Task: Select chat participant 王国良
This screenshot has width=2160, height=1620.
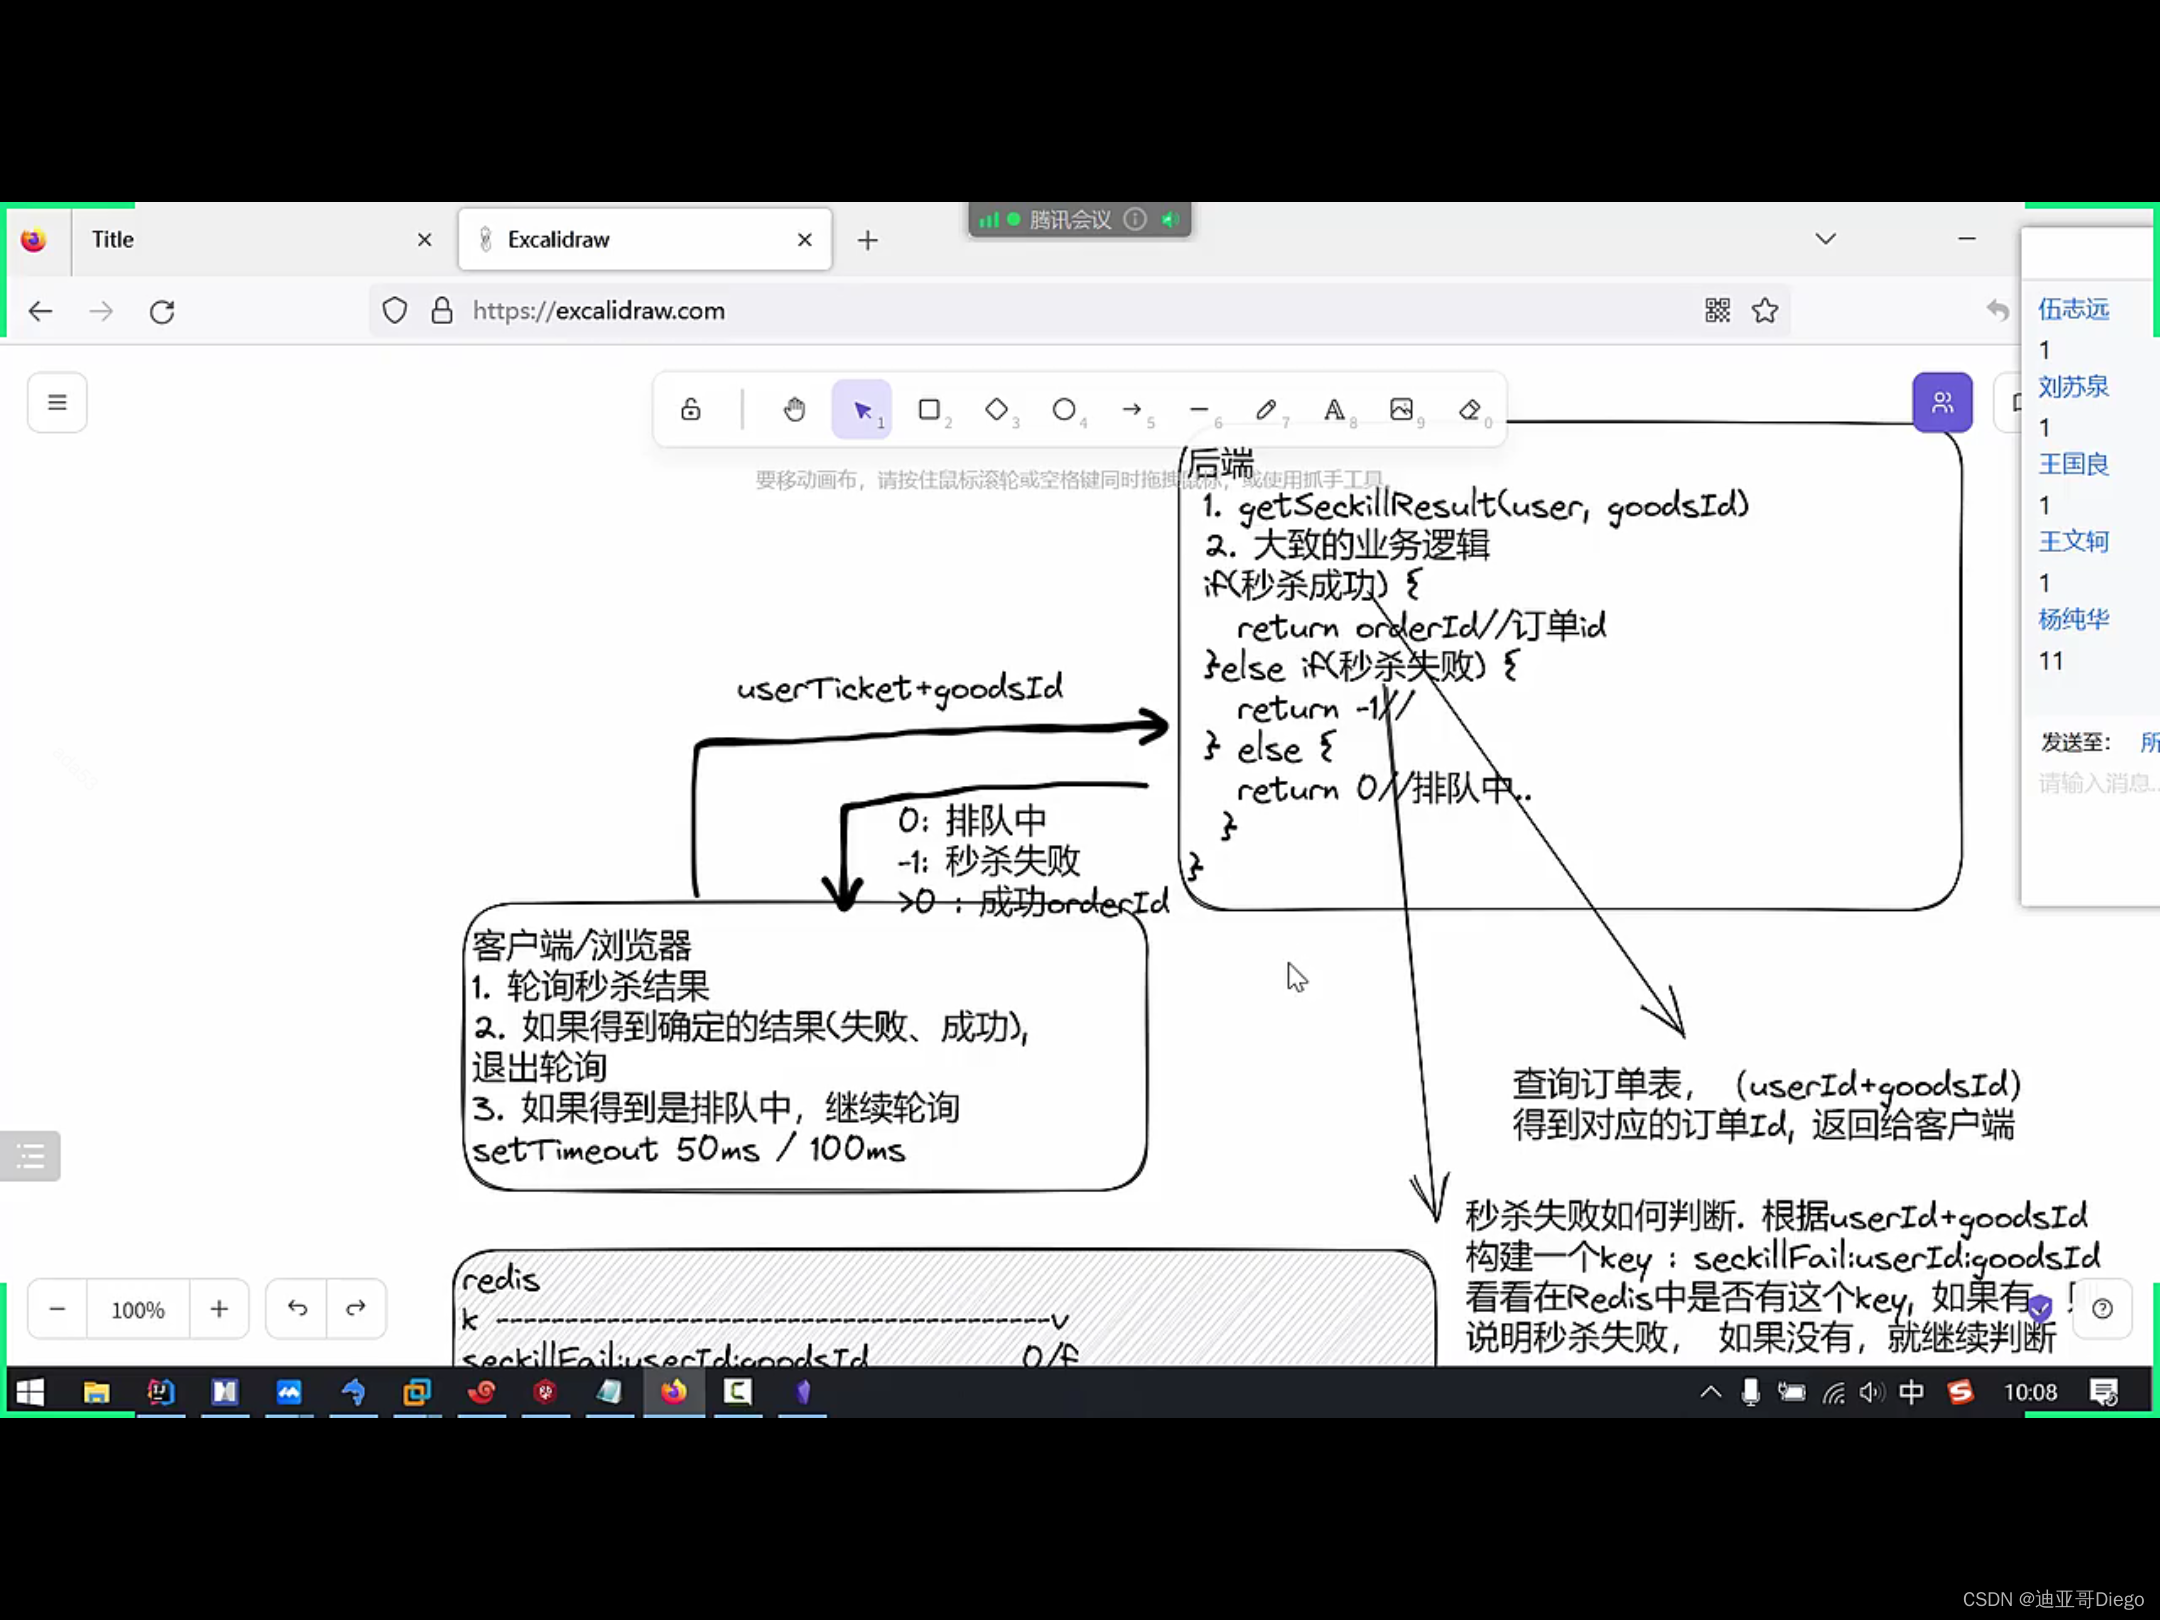Action: pos(2073,464)
